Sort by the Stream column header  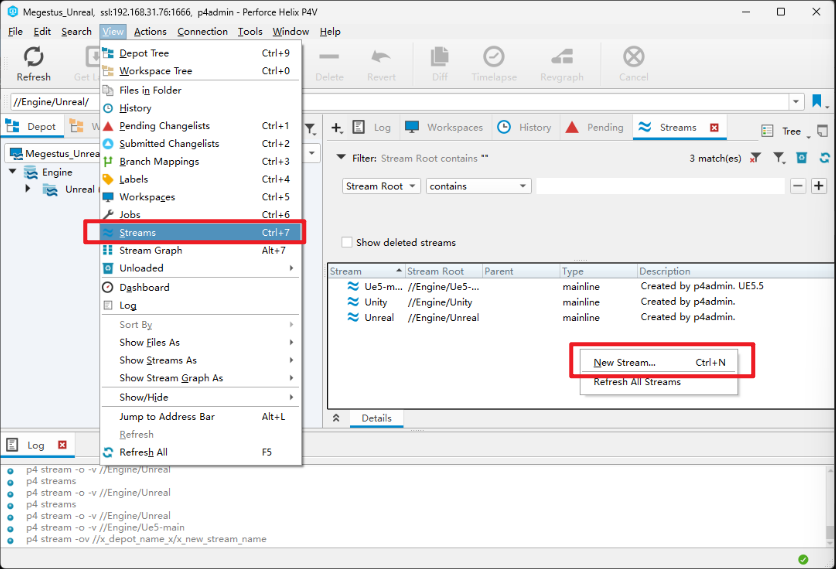coord(366,271)
